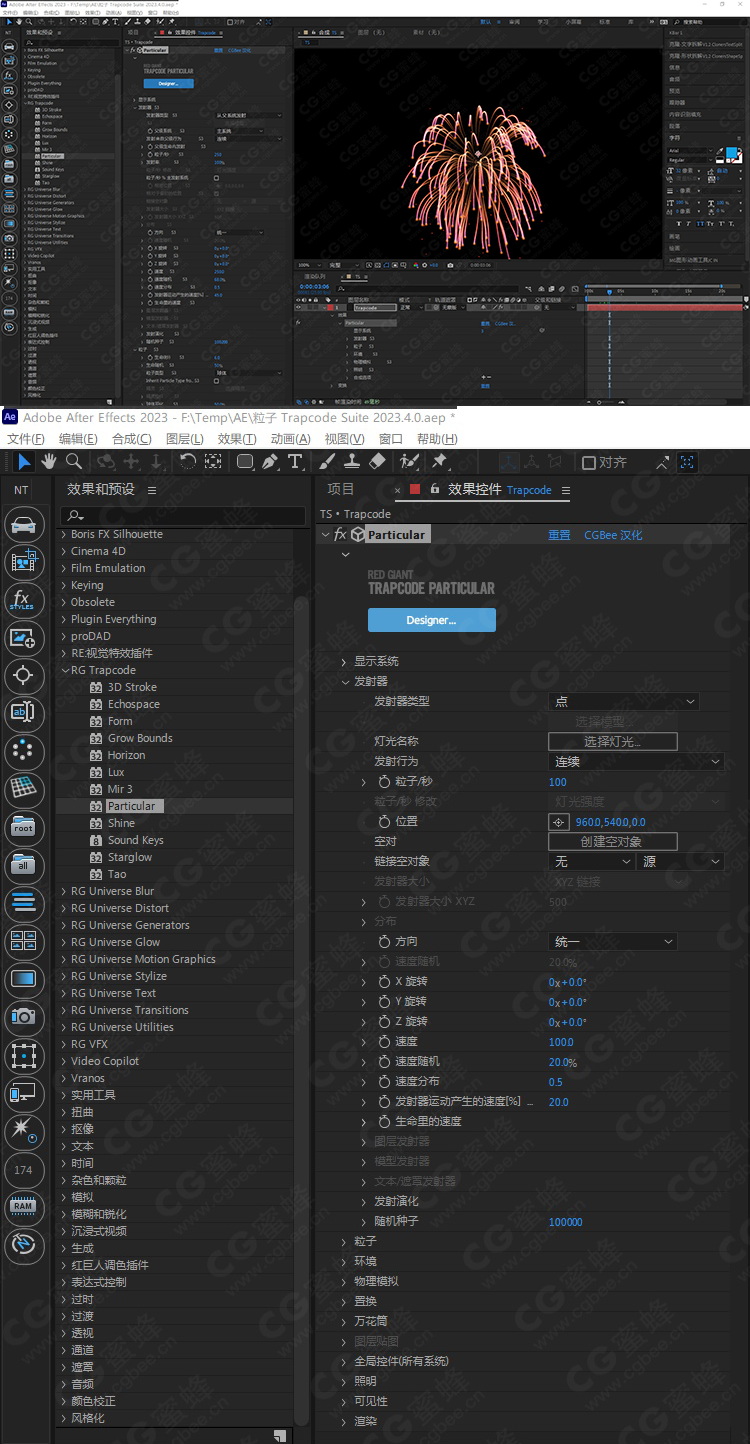Select the Puppet Pin tool
The height and width of the screenshot is (1444, 750).
(439, 461)
